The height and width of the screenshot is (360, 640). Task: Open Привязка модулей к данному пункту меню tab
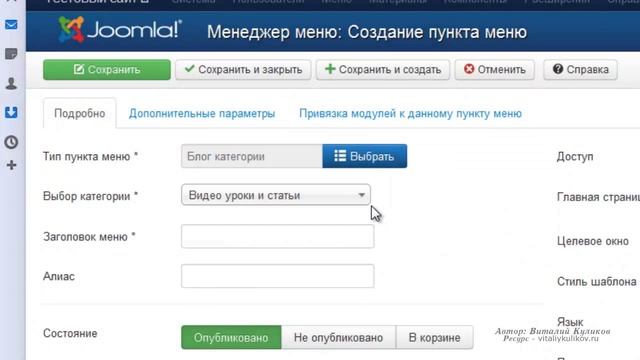410,113
